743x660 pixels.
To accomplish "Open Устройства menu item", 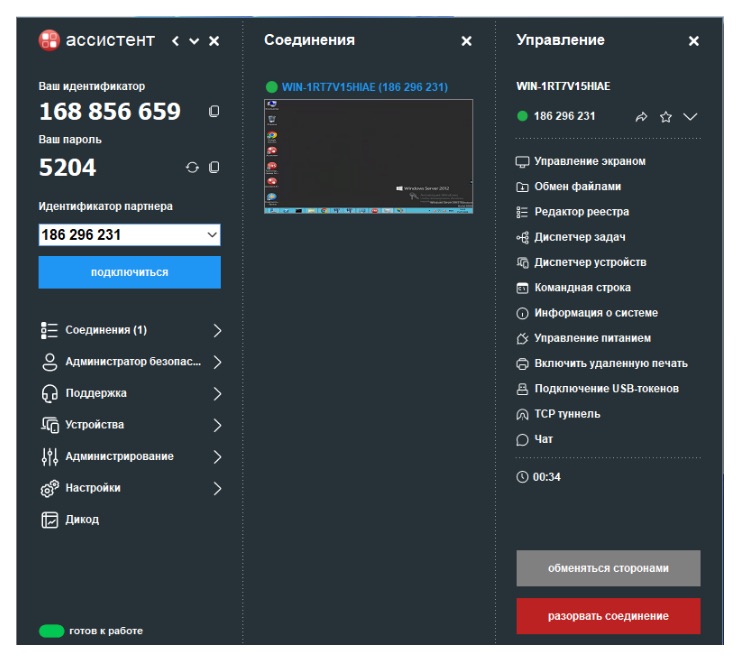I will (x=131, y=425).
